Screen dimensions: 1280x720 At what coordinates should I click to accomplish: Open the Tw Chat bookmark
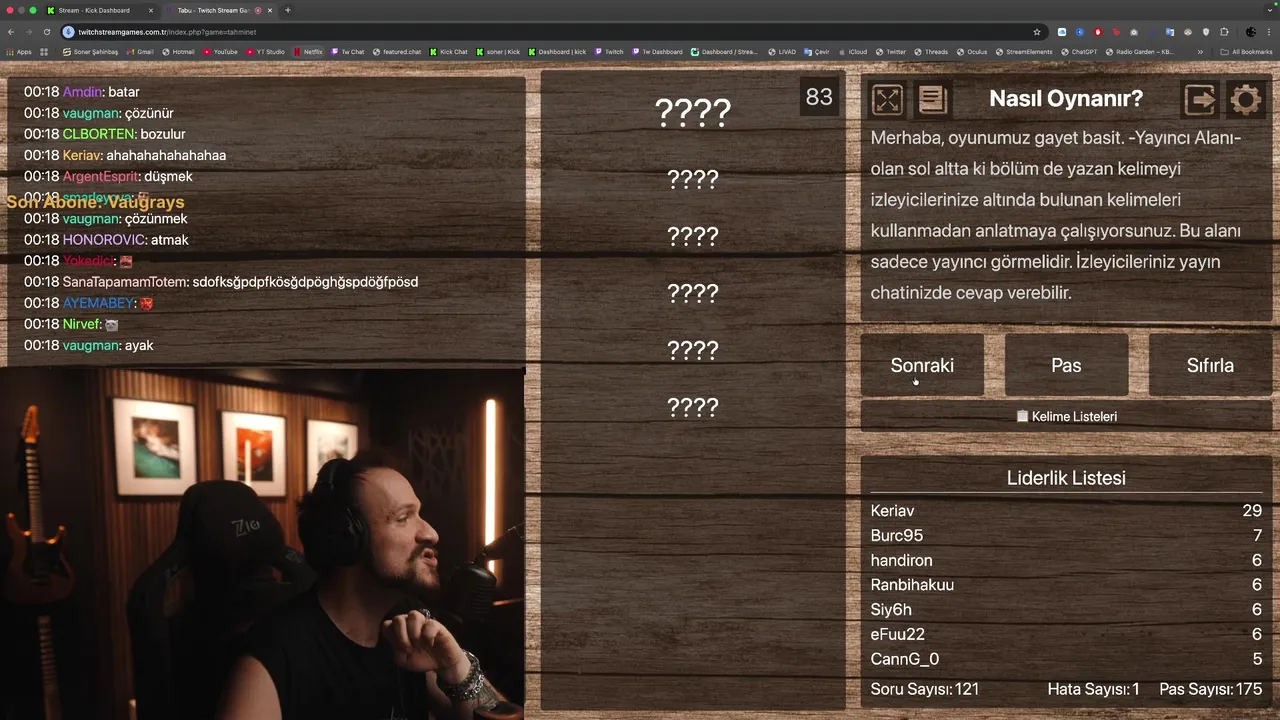point(348,52)
